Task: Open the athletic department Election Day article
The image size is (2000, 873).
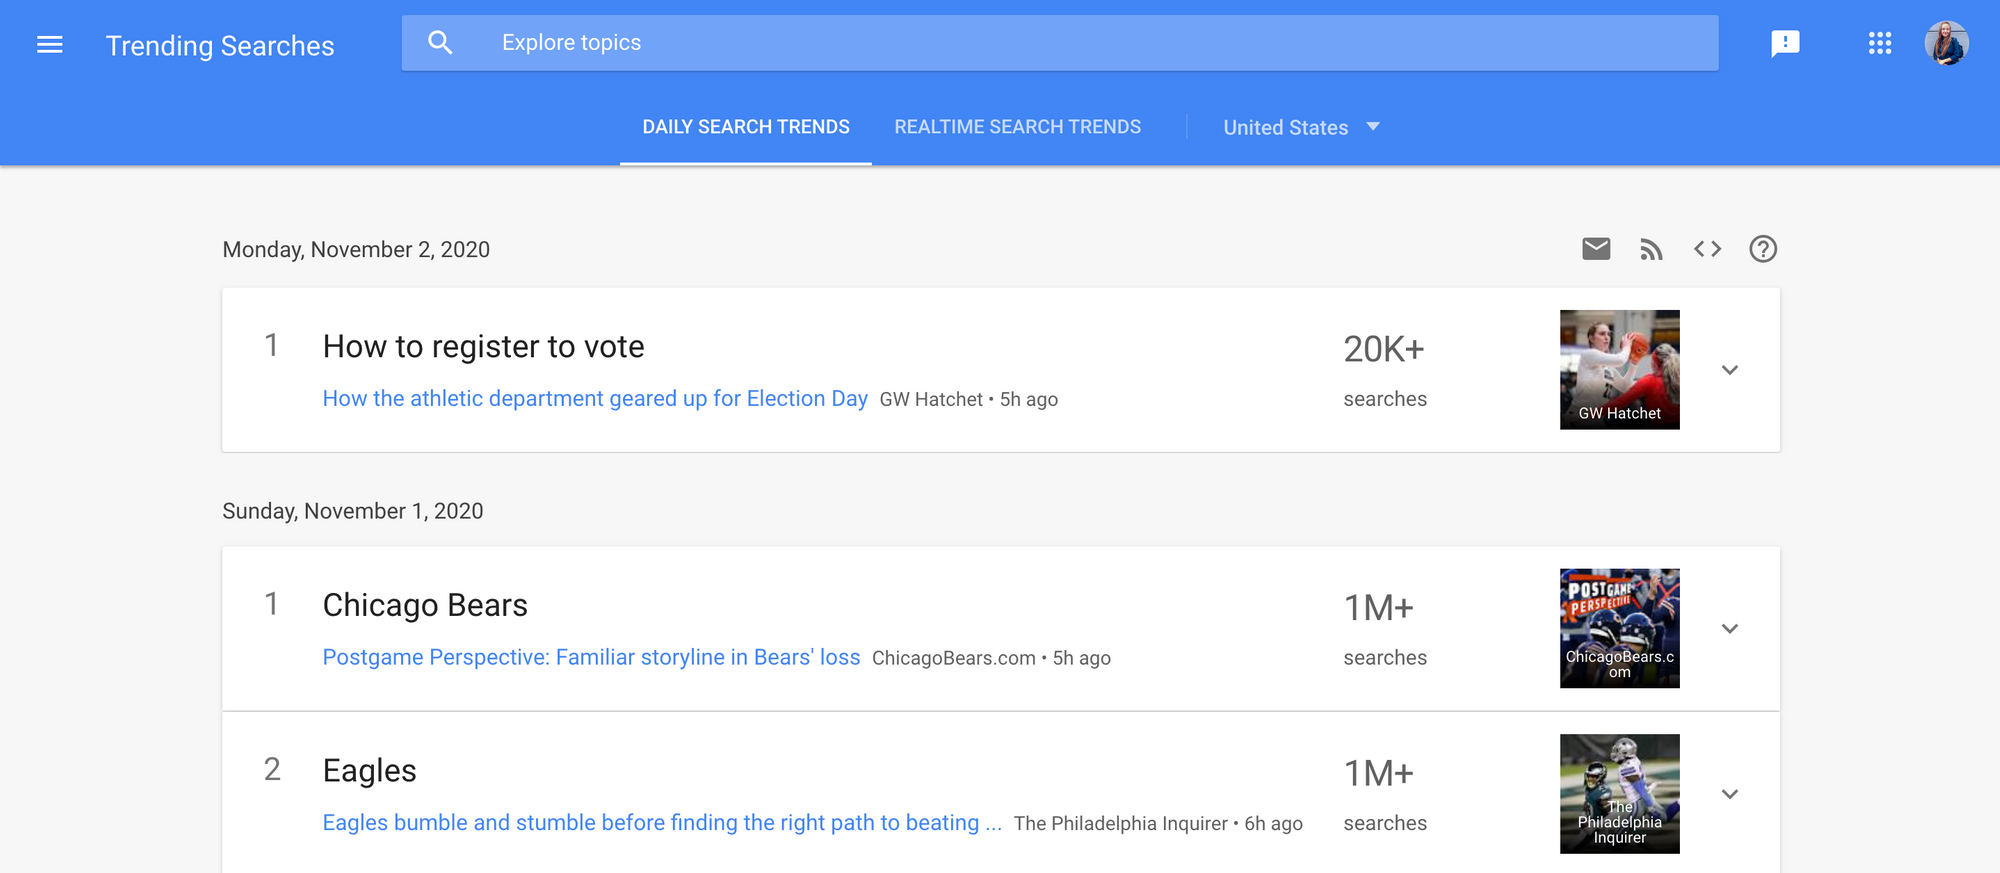Action: [595, 399]
